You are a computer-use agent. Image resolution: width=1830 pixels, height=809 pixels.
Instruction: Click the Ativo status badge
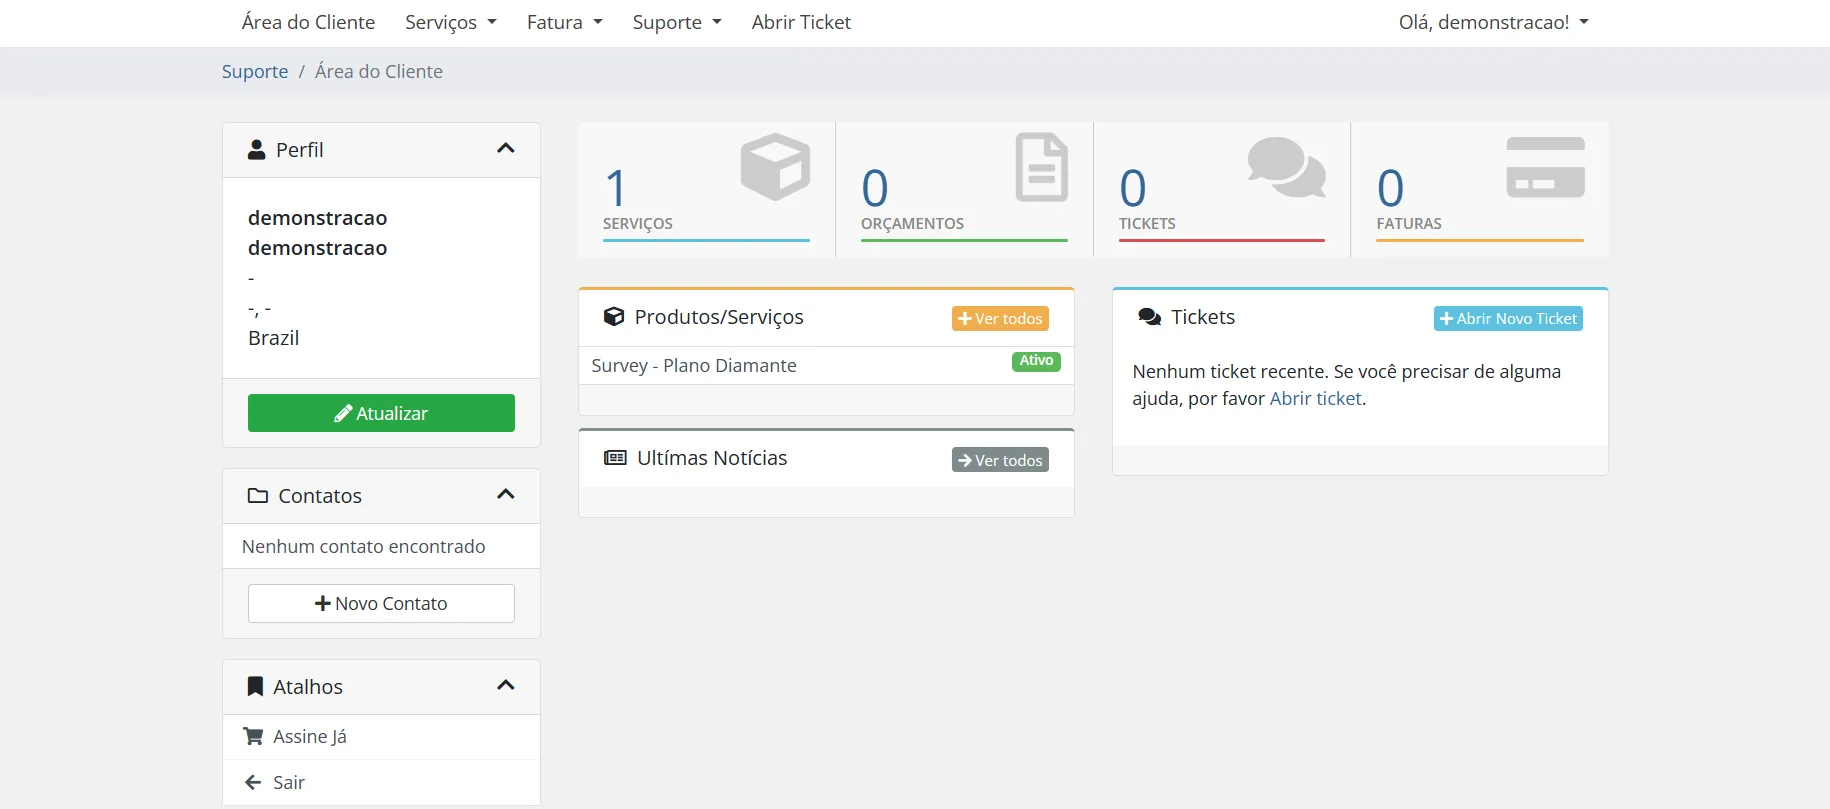1036,361
